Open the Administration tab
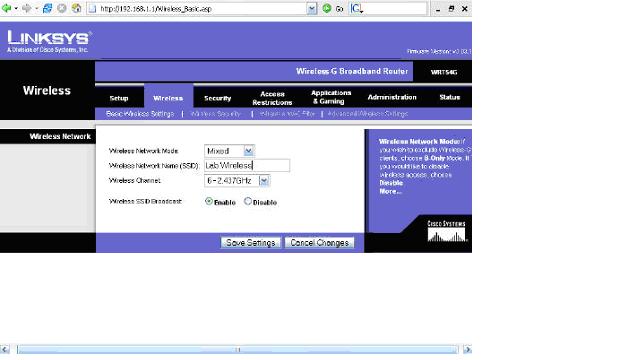 pos(392,97)
